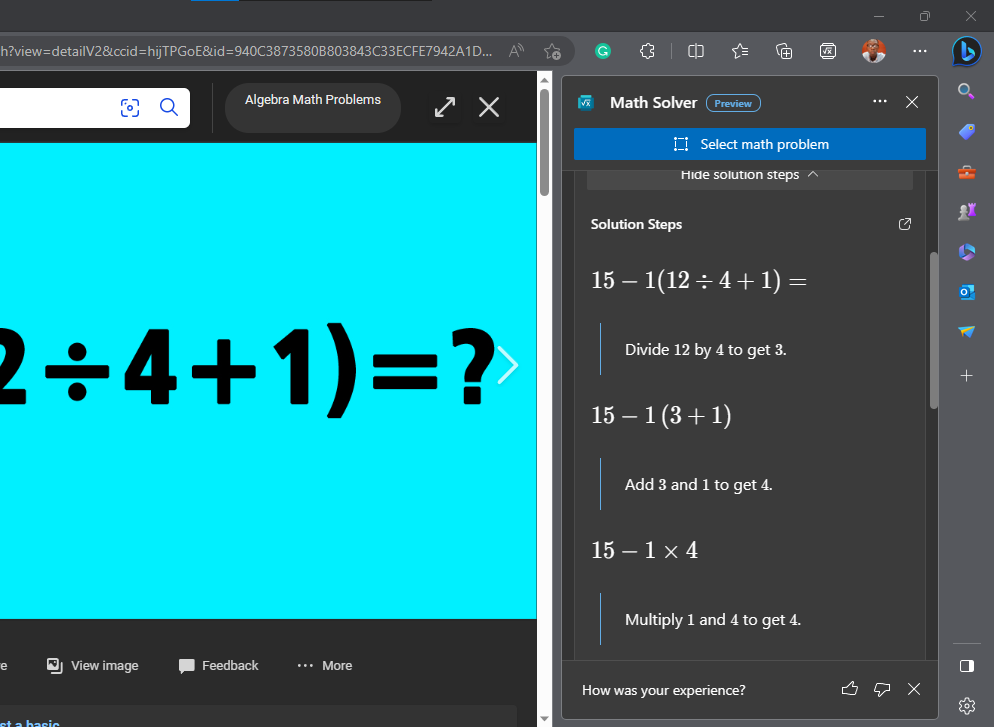
Task: Open the Extensions puzzle icon
Action: pyautogui.click(x=647, y=51)
